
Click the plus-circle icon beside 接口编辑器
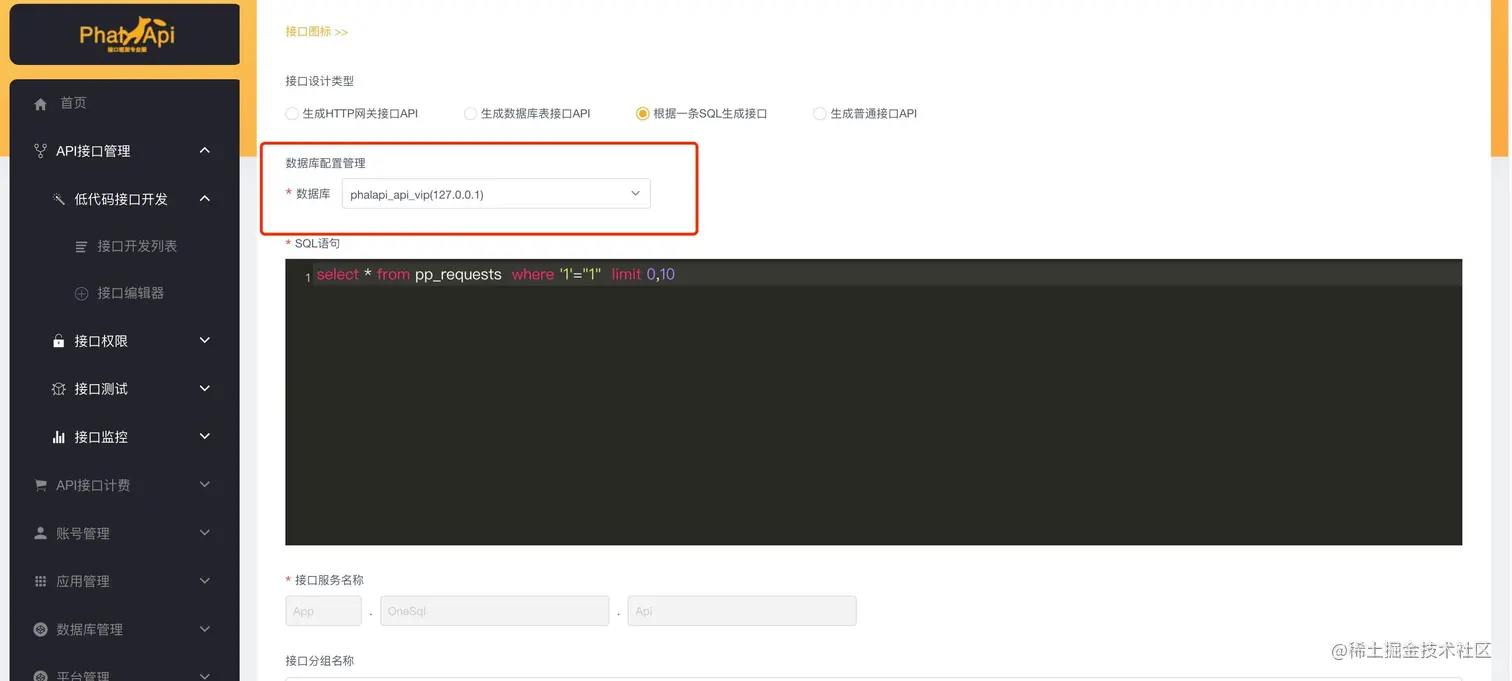pos(82,293)
